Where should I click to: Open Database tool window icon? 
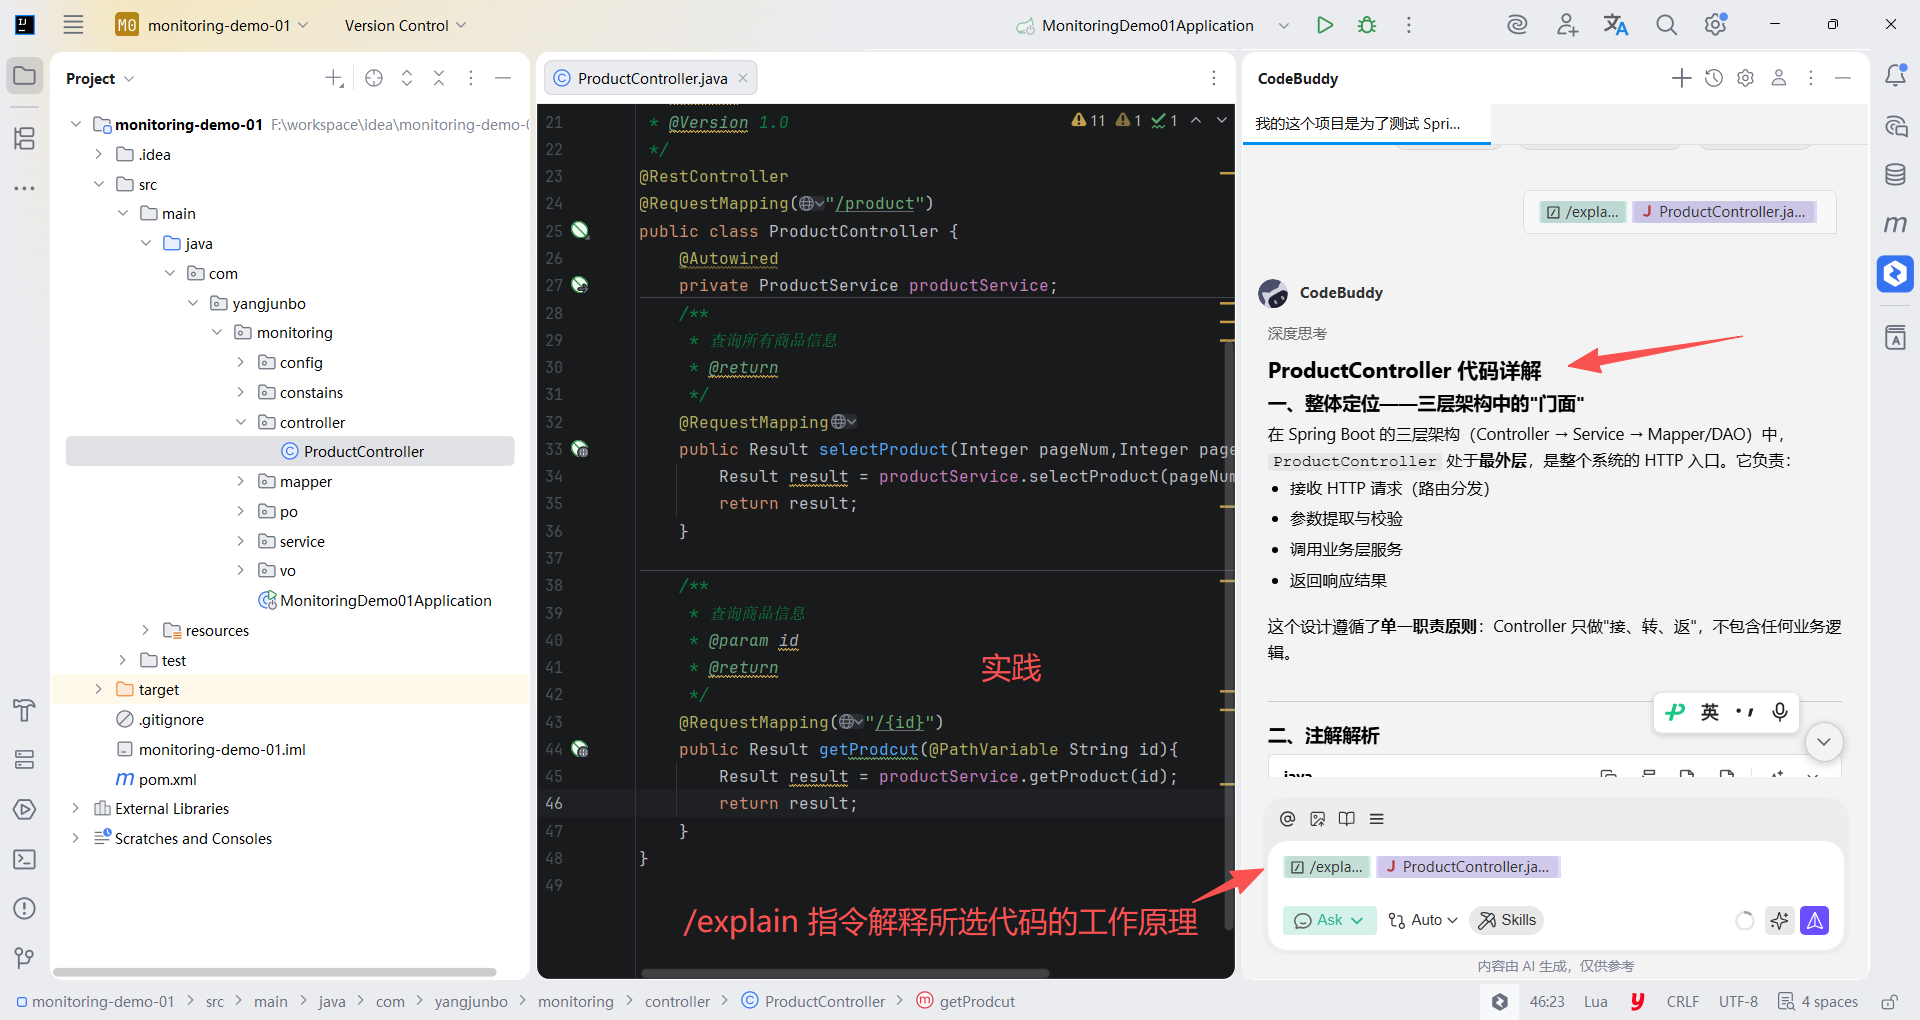point(1895,175)
